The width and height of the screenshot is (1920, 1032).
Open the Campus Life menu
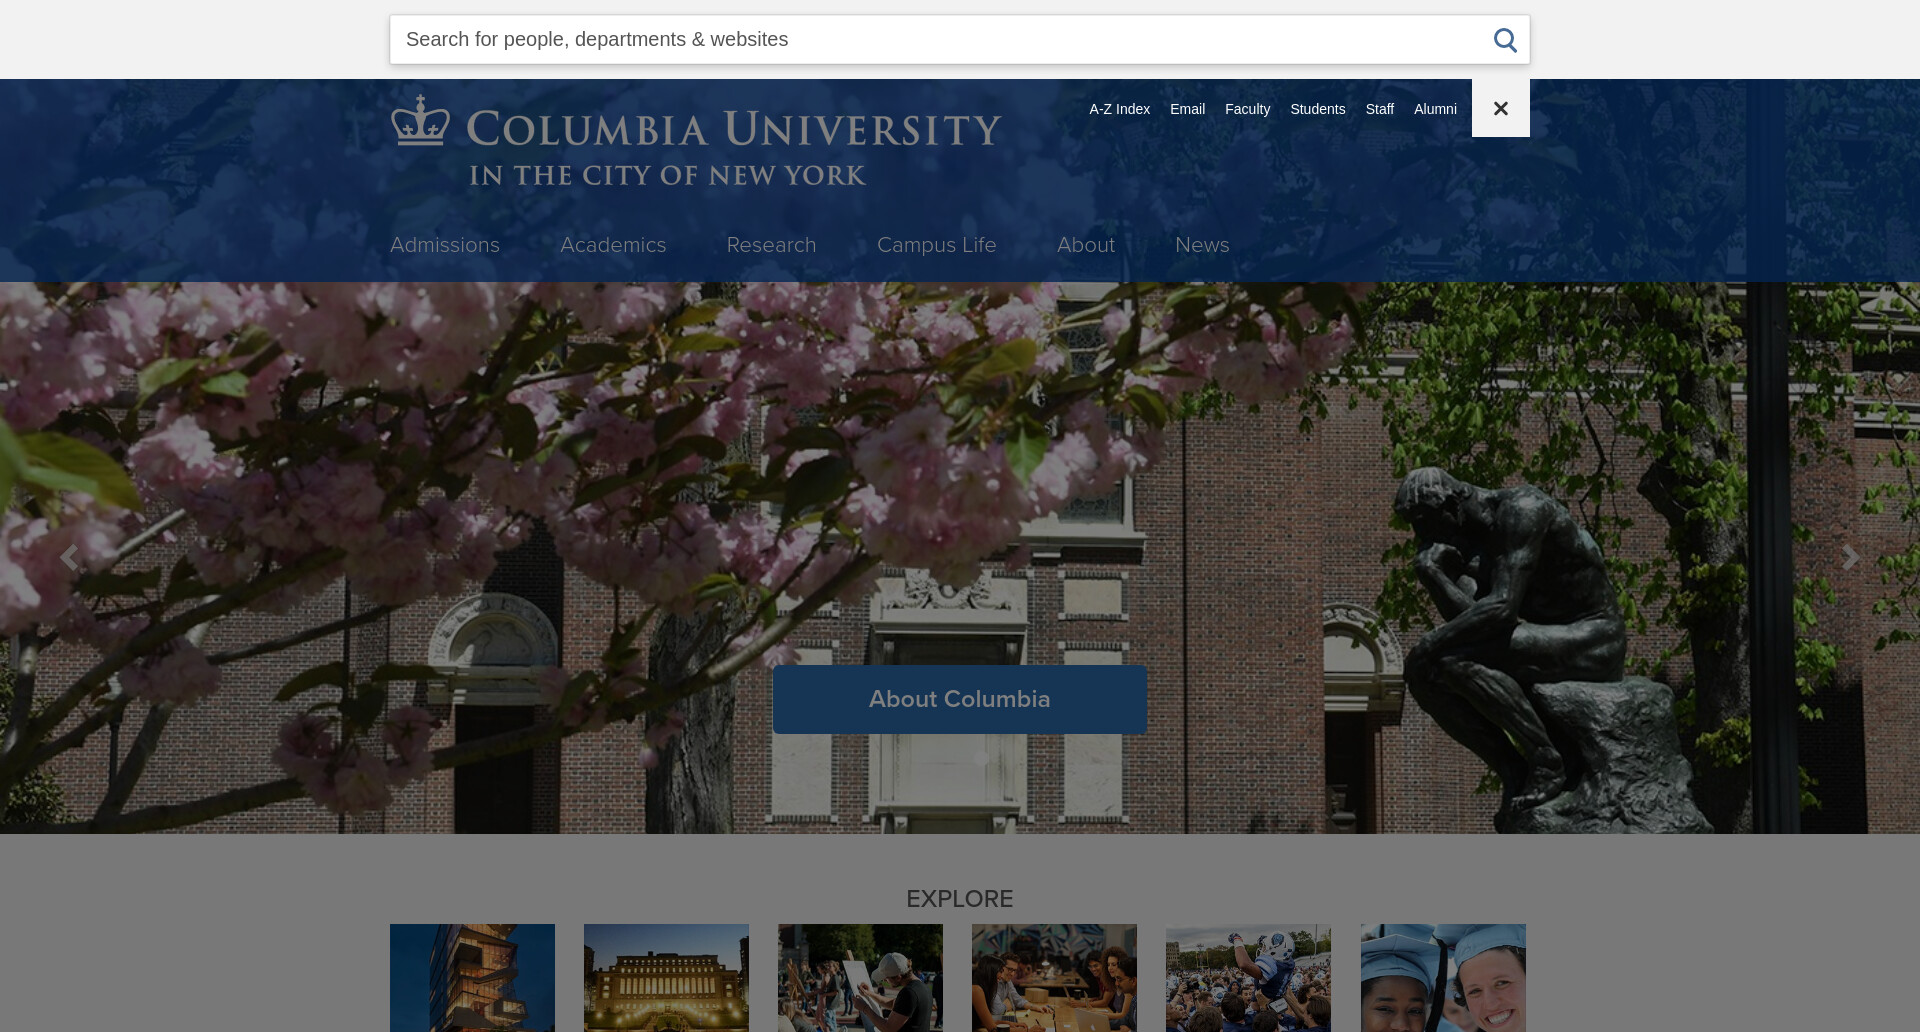[x=936, y=245]
